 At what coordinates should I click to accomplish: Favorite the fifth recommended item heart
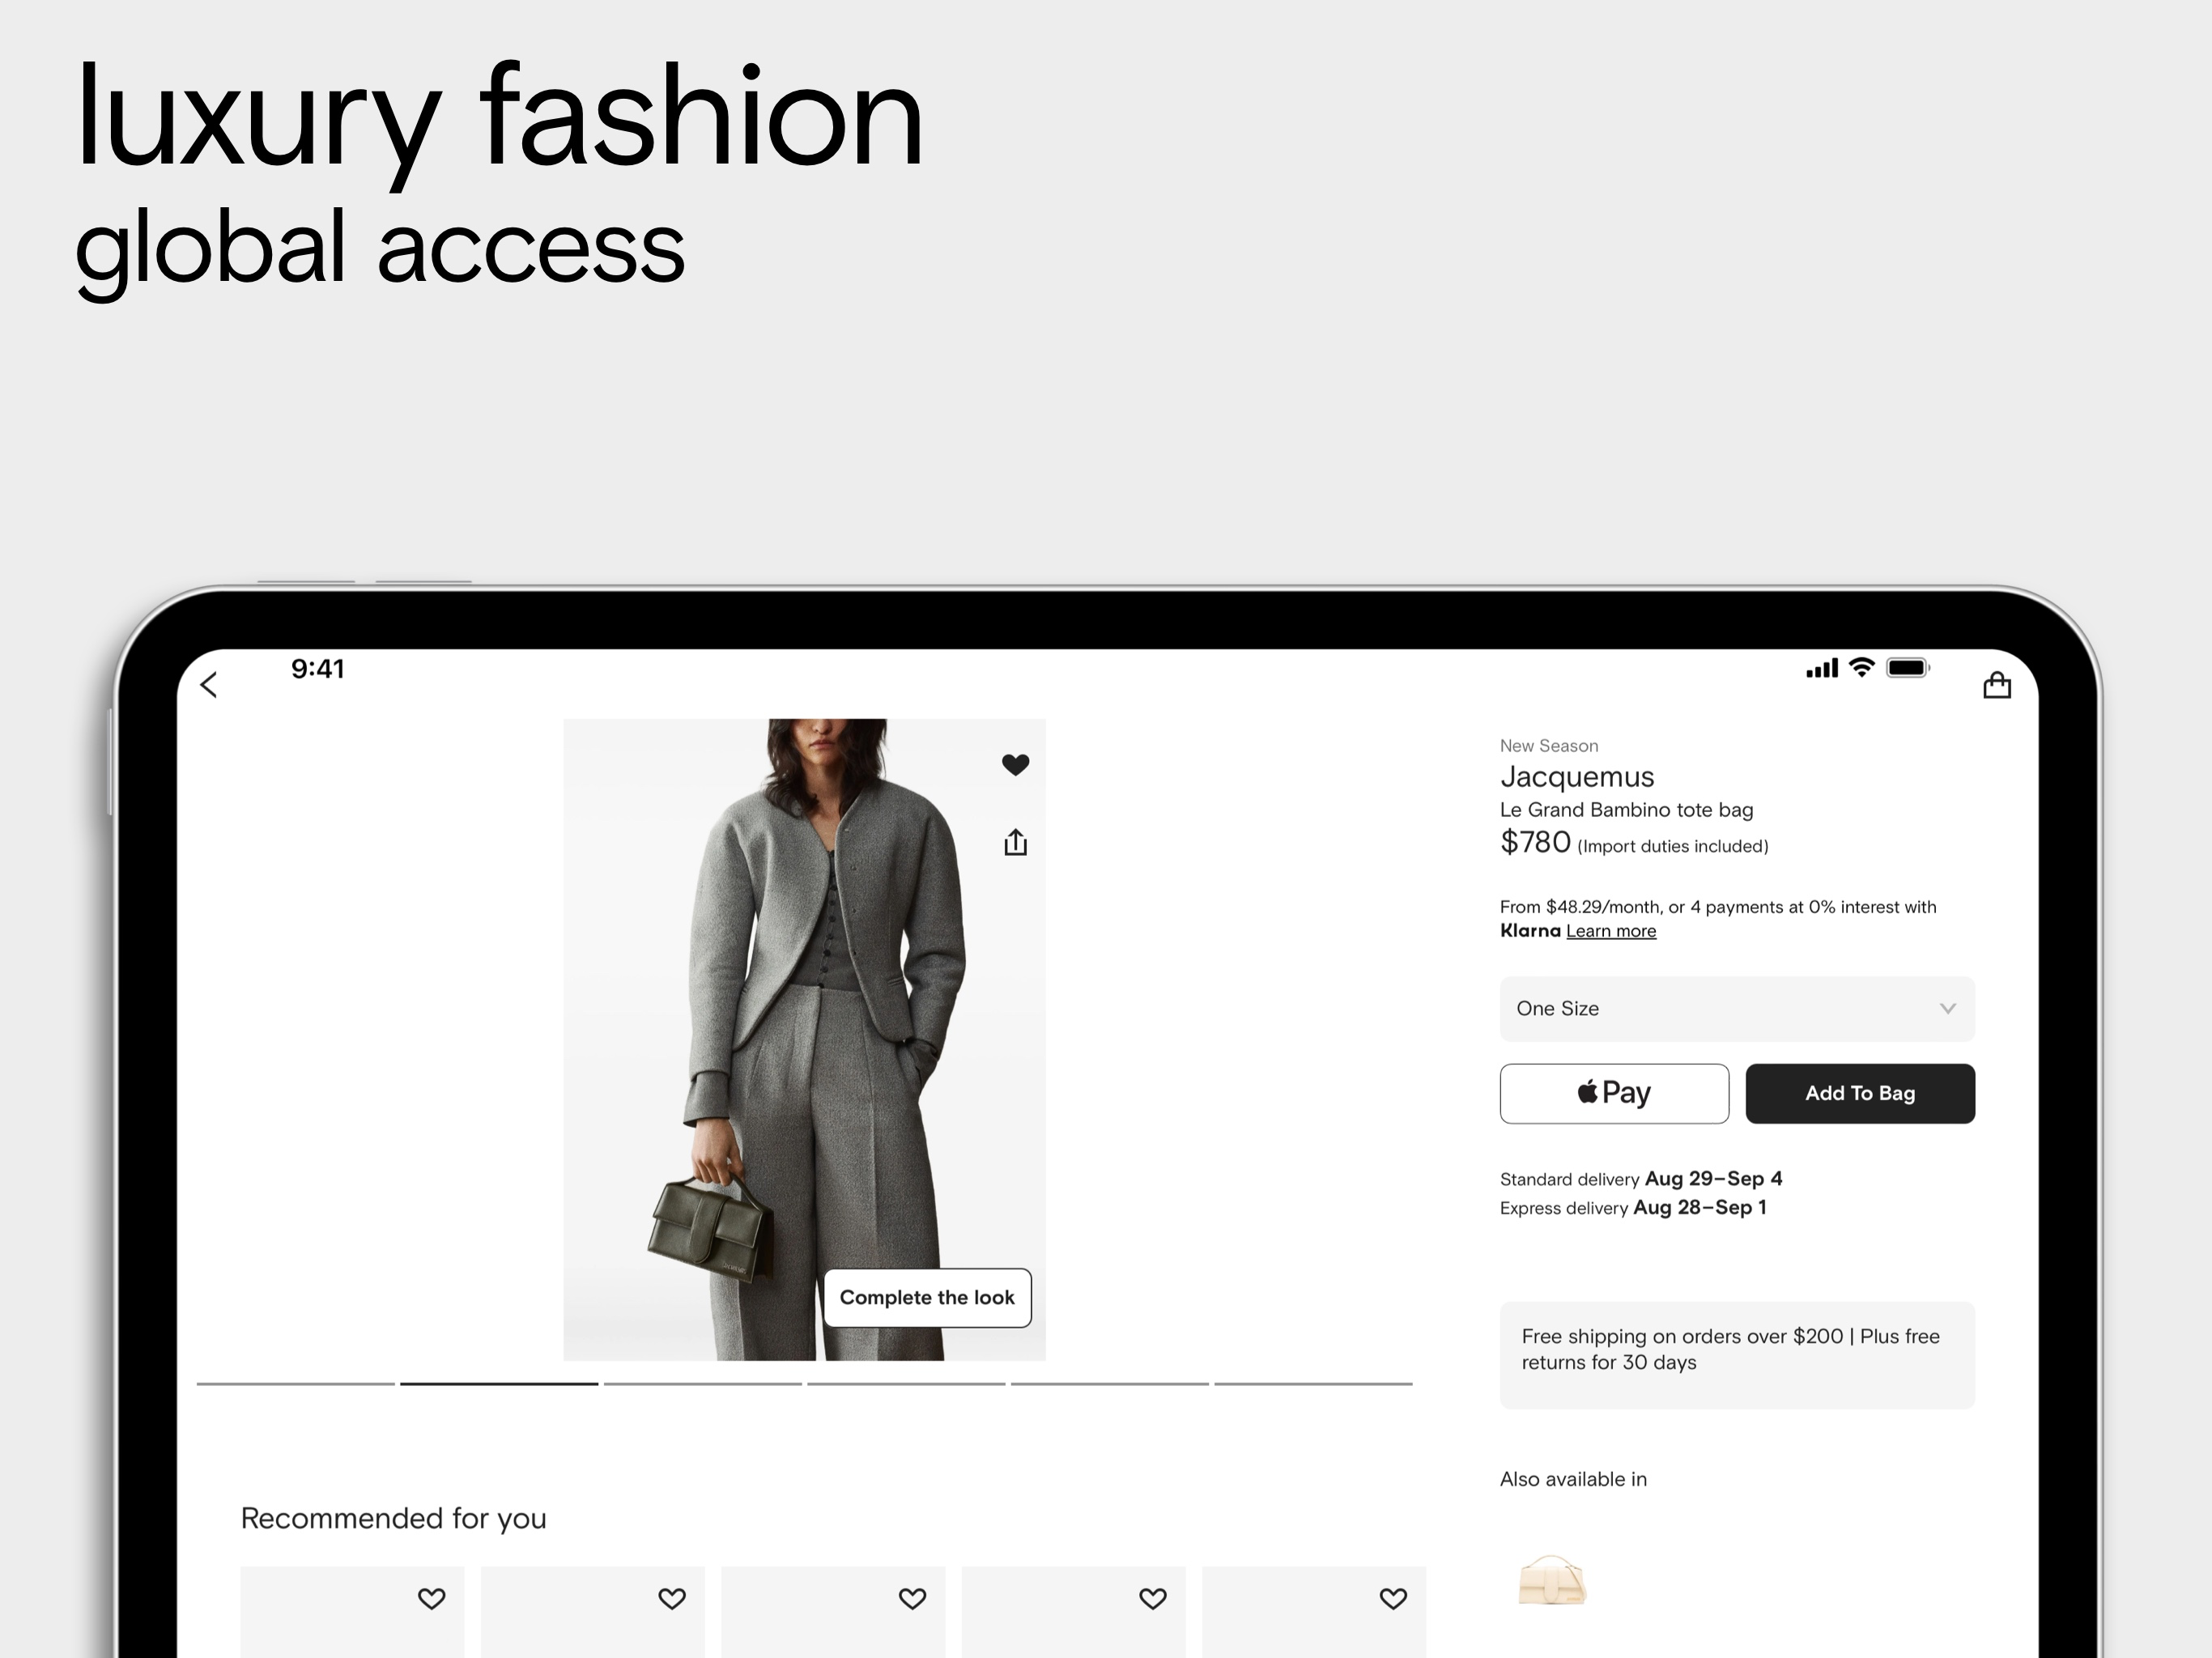pos(1393,1599)
